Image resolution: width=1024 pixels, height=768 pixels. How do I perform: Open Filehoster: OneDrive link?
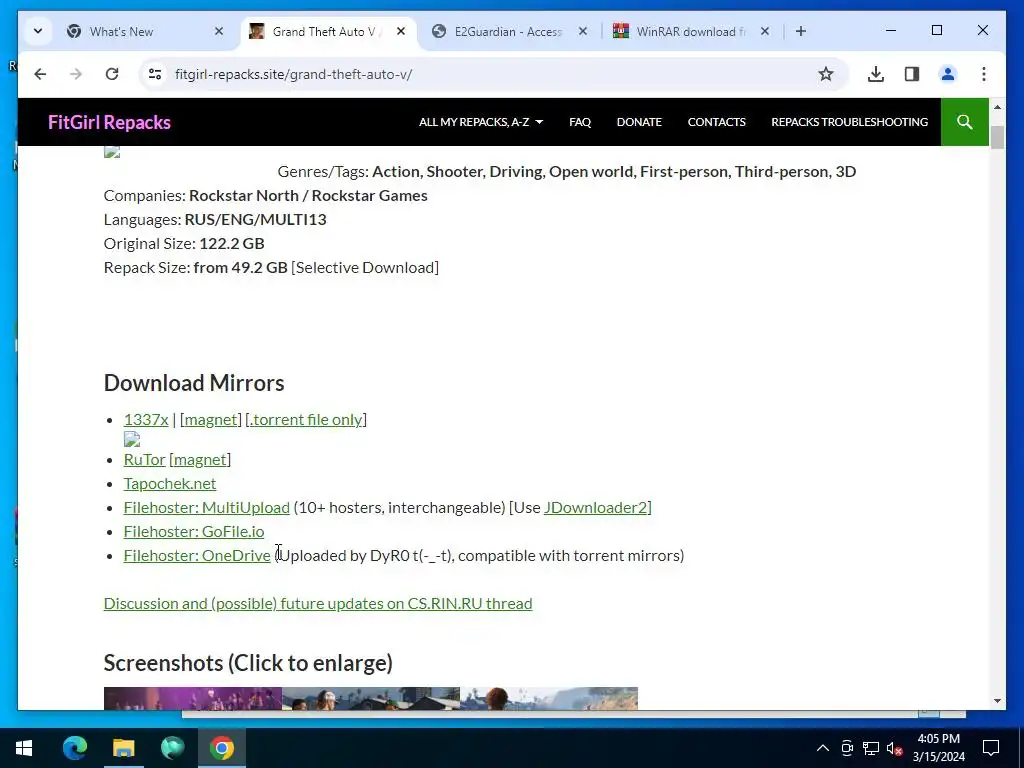tap(197, 556)
